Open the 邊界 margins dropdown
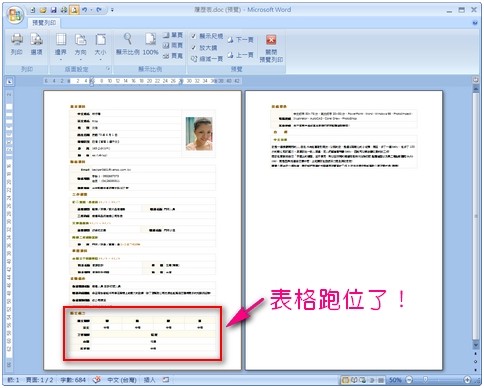Image resolution: width=484 pixels, height=388 pixels. [61, 47]
